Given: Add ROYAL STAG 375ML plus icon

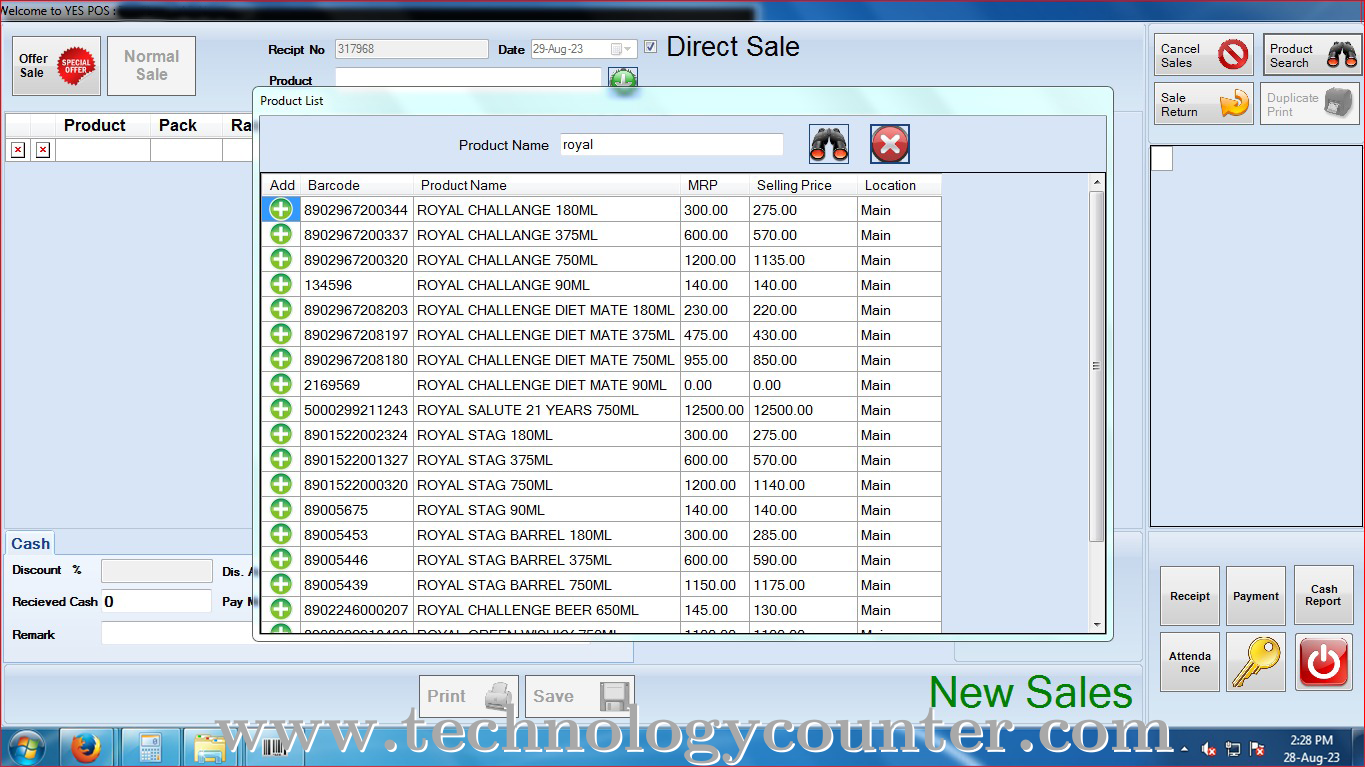Looking at the screenshot, I should point(281,460).
